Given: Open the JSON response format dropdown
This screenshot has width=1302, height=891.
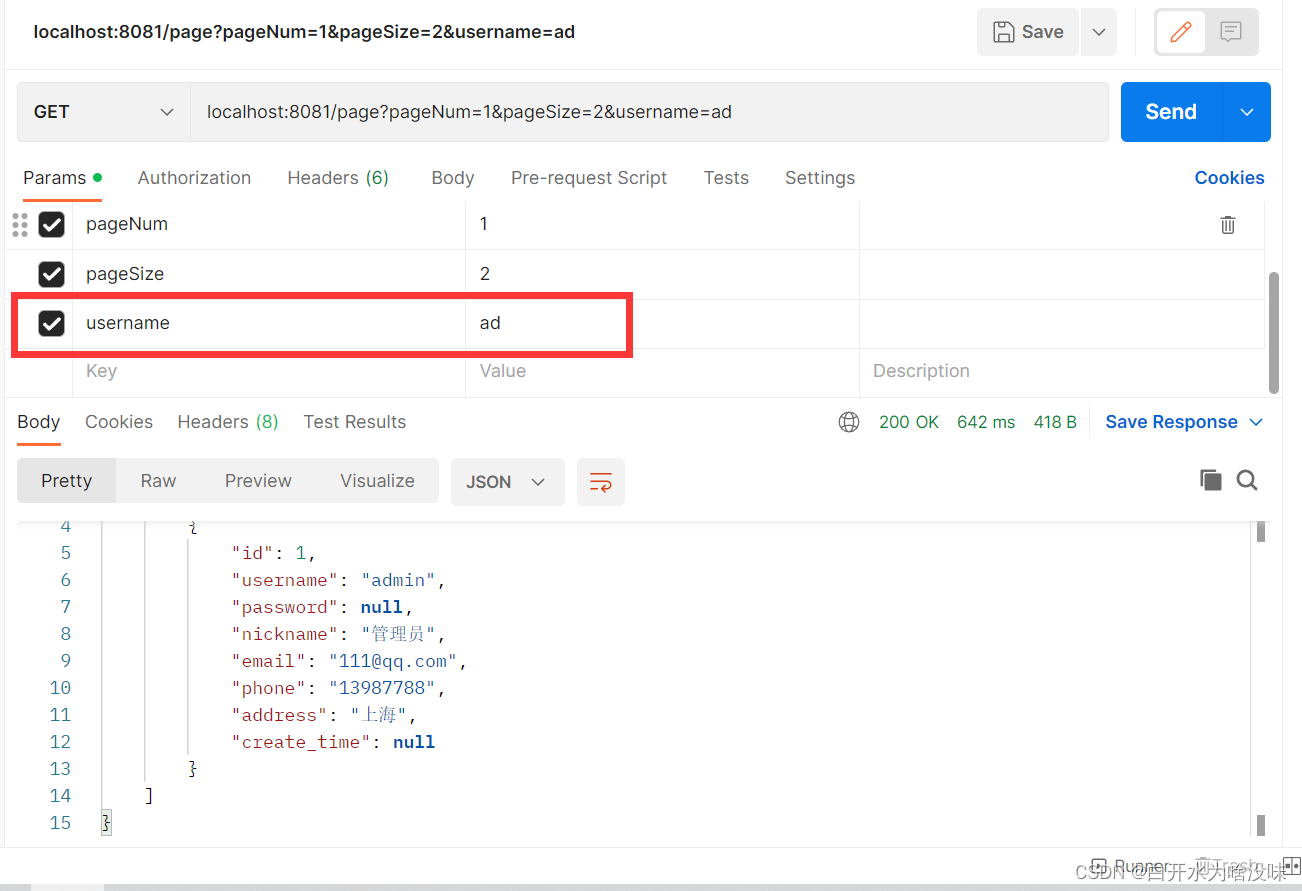Looking at the screenshot, I should click(507, 481).
